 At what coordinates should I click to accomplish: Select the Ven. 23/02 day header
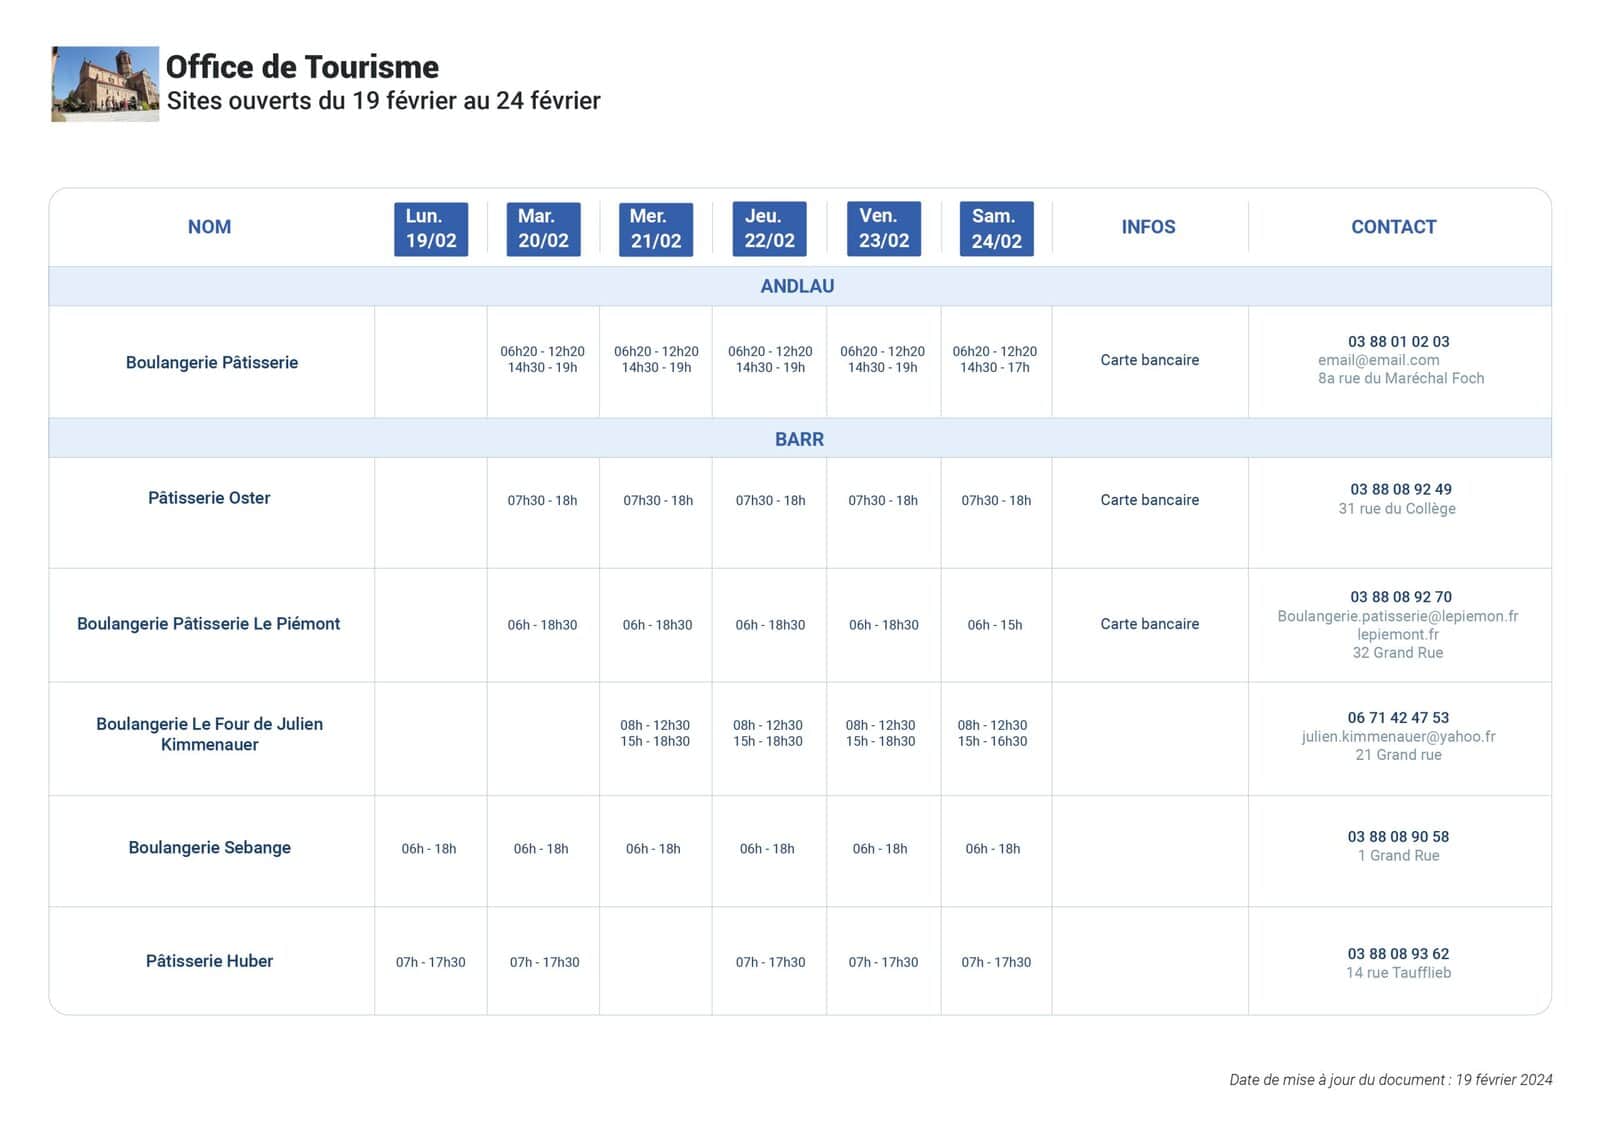(x=884, y=229)
